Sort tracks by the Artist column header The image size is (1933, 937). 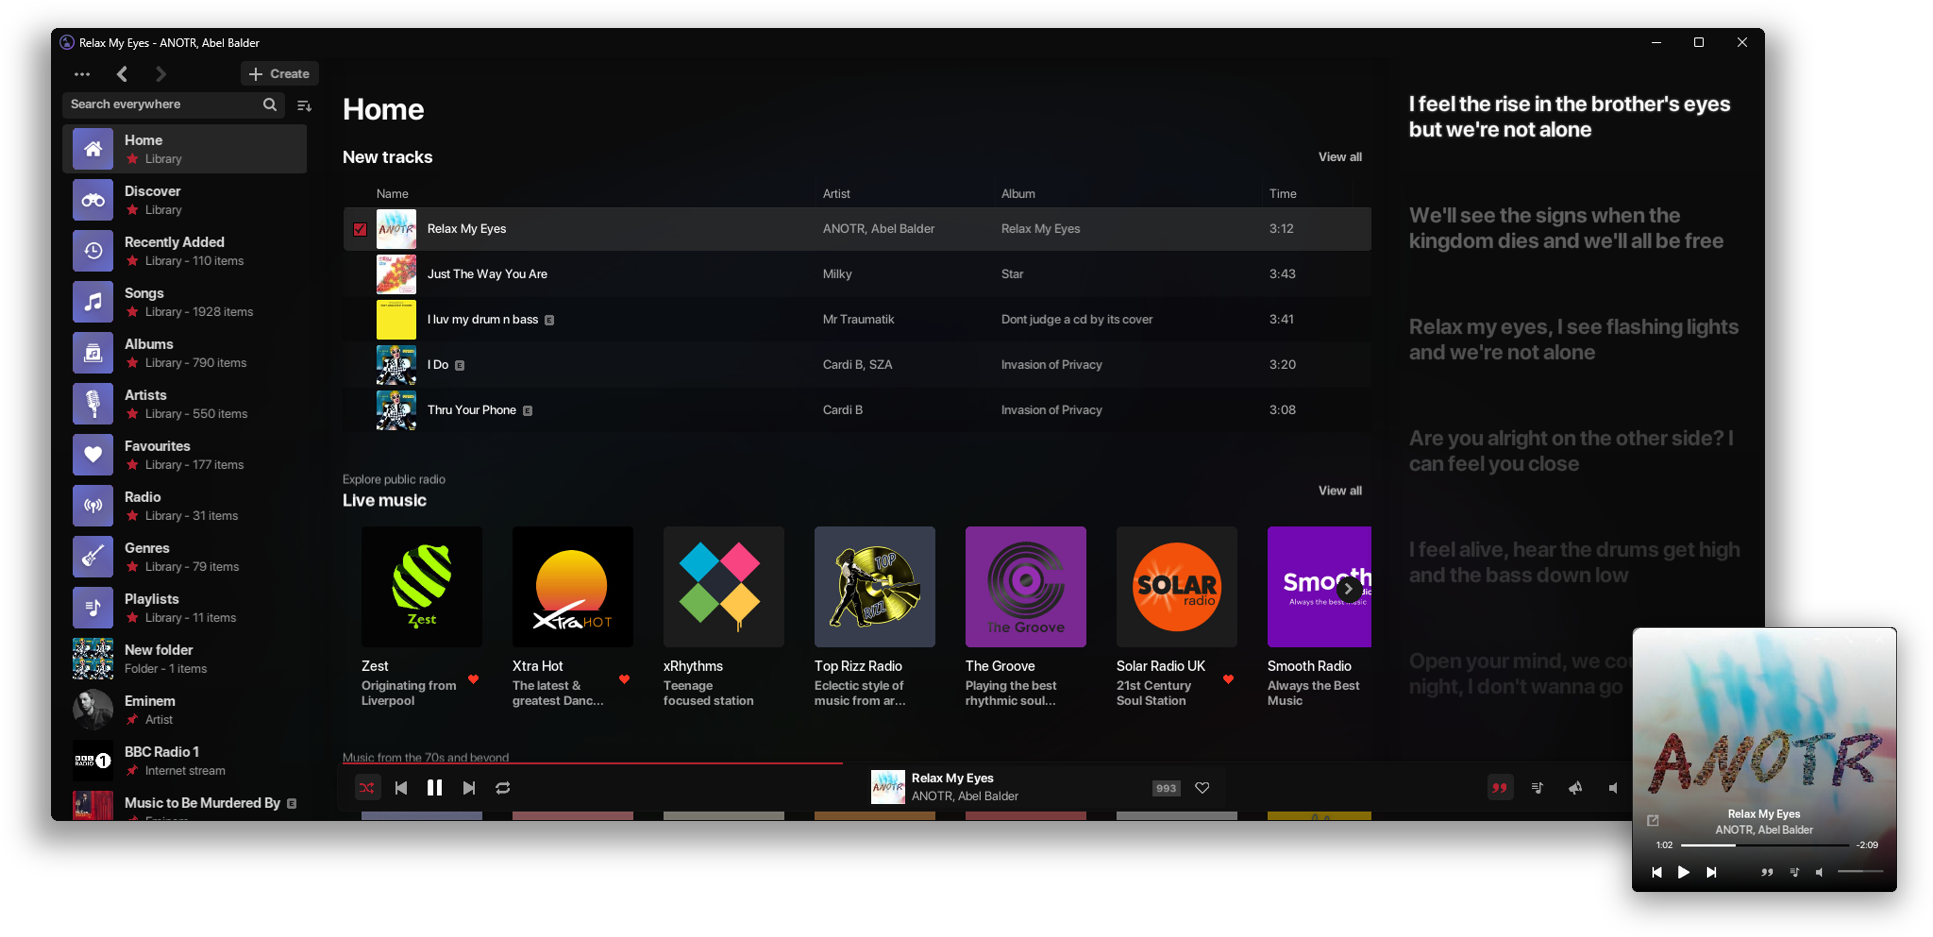(836, 194)
